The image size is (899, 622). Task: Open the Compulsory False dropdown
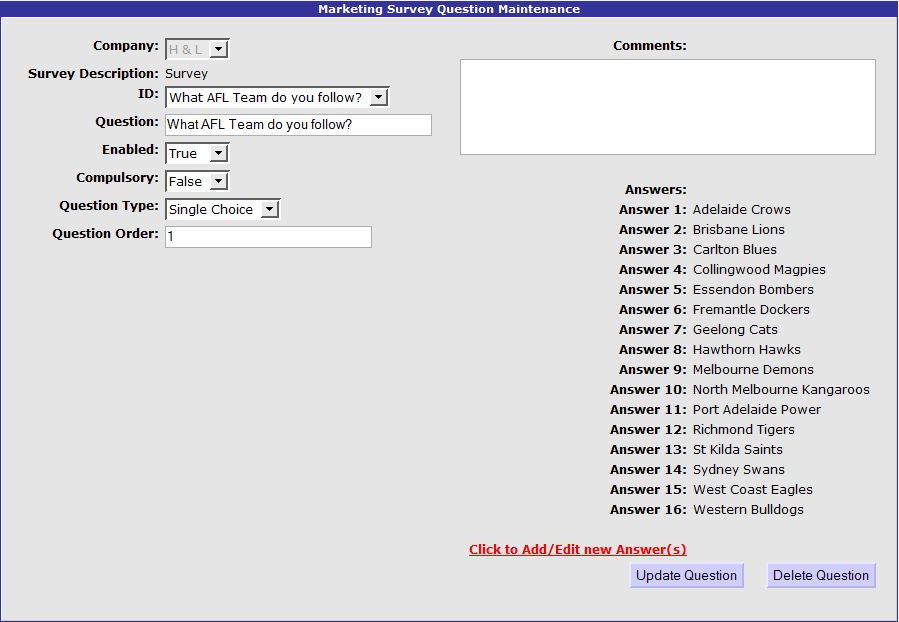(x=197, y=181)
